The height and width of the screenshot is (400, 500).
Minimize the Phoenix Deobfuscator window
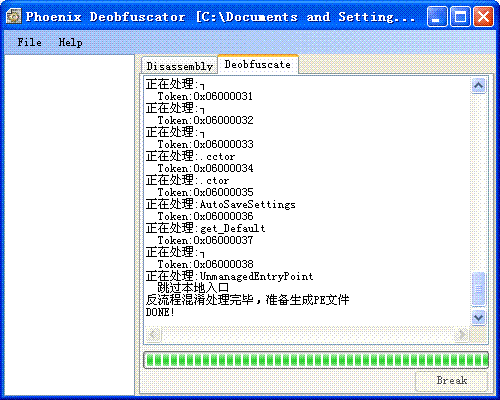point(437,16)
